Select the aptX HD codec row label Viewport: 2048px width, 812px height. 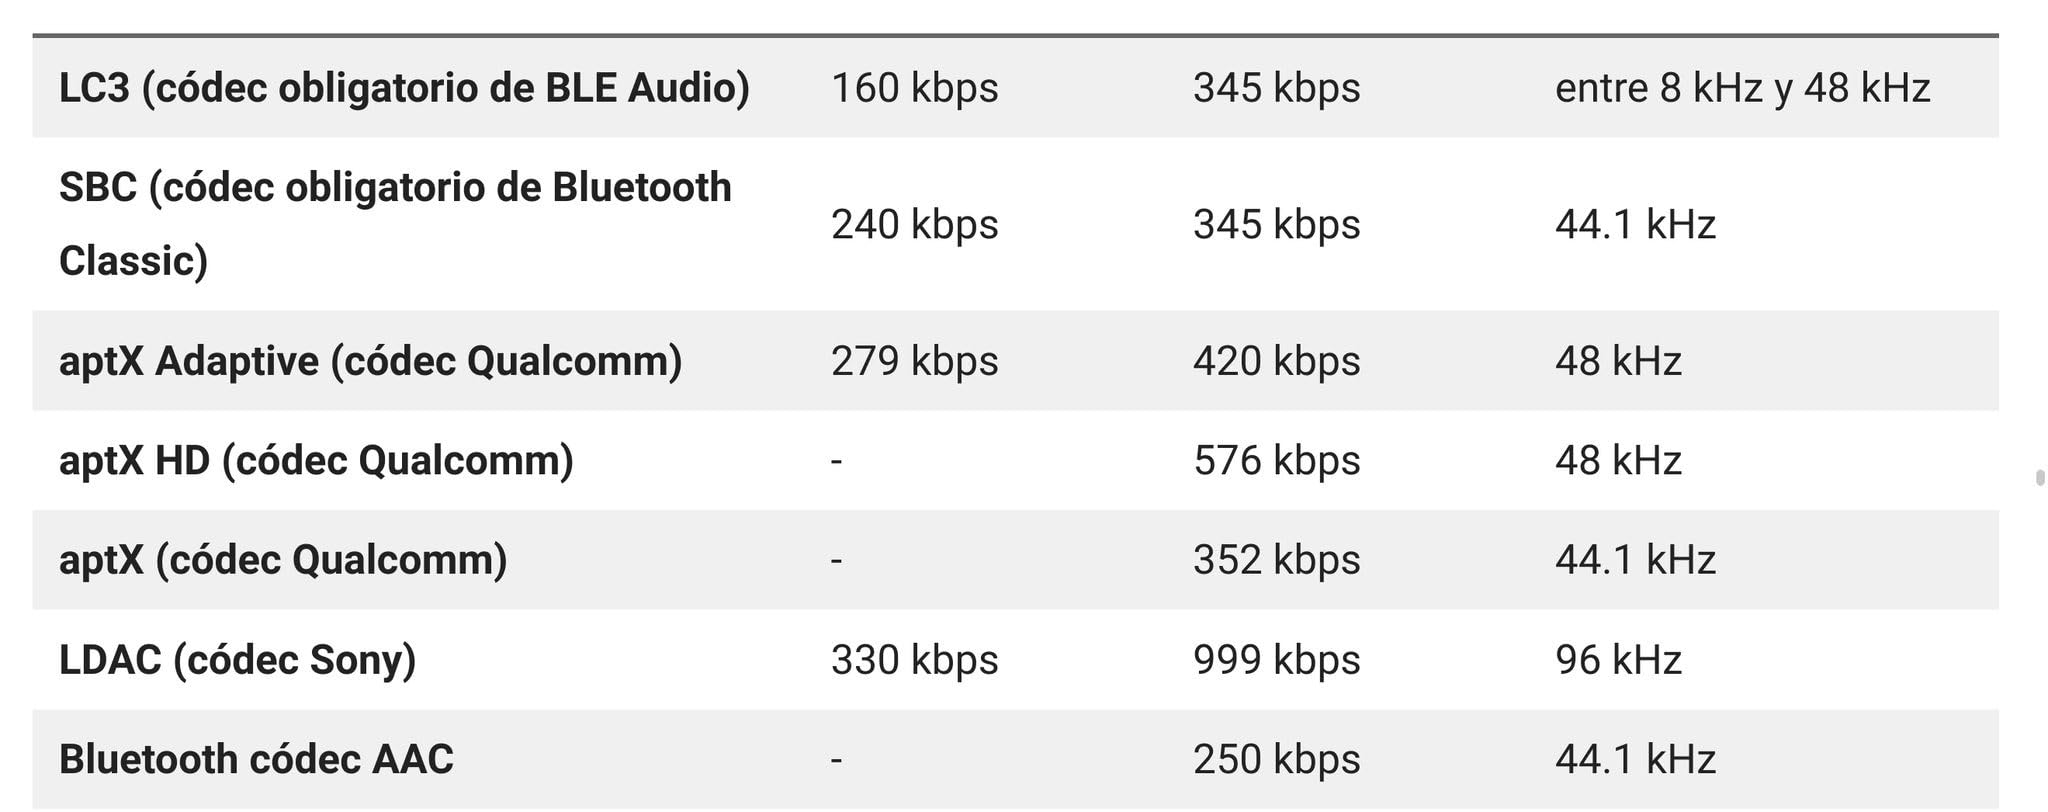(316, 461)
